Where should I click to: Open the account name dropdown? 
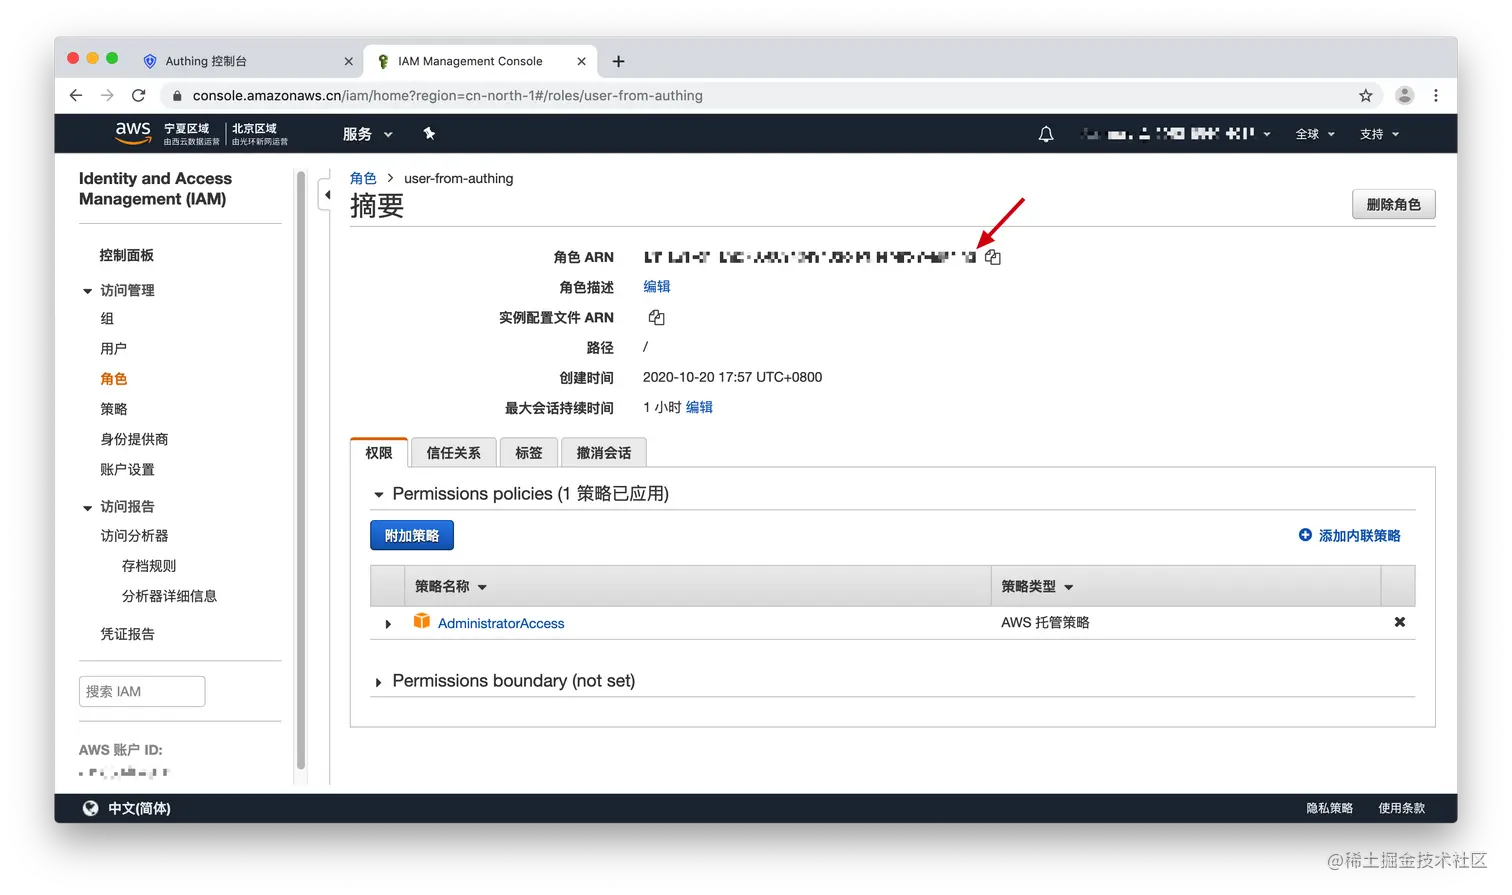coord(1176,133)
